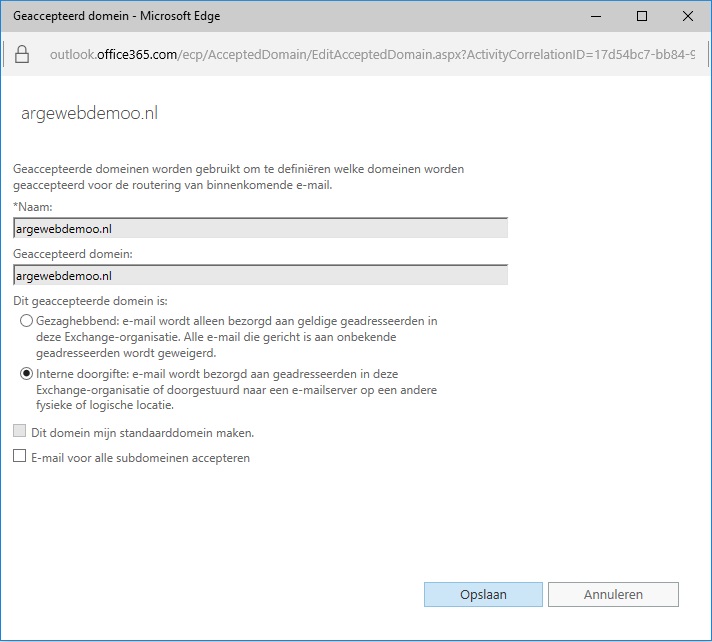This screenshot has width=712, height=642.
Task: Click the 'Geaccepteerde domeinen worden gebruikt' intro text
Action: click(x=238, y=177)
